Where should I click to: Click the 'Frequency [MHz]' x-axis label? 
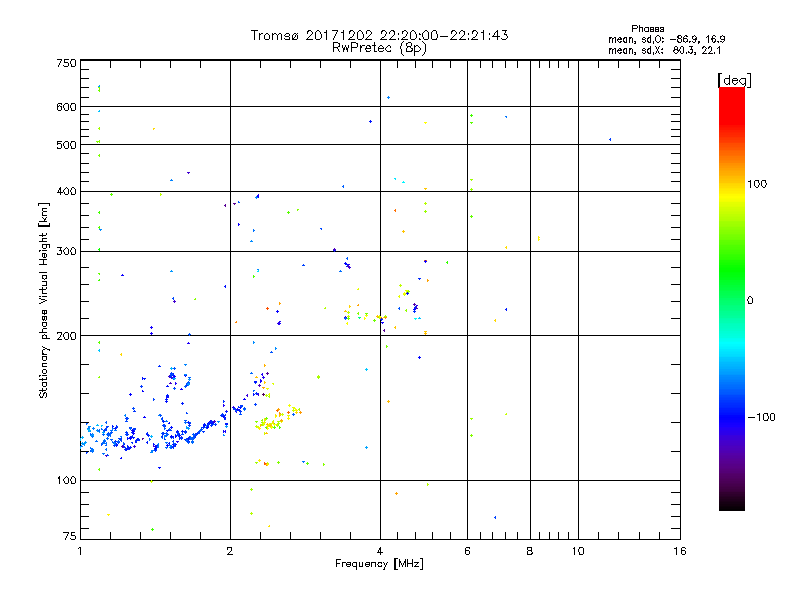379,564
